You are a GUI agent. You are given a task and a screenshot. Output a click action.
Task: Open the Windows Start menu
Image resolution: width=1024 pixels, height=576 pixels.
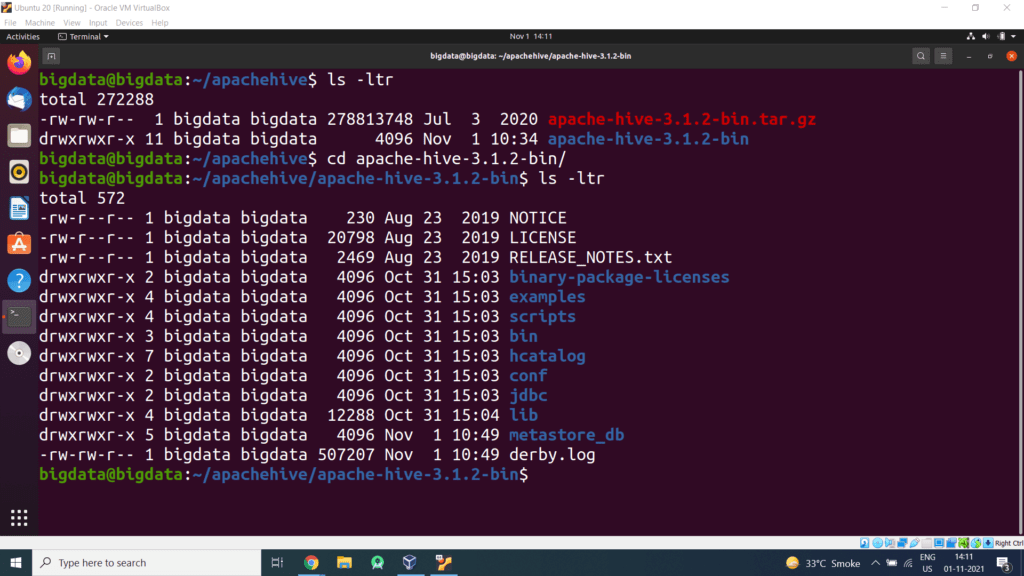tap(16, 562)
